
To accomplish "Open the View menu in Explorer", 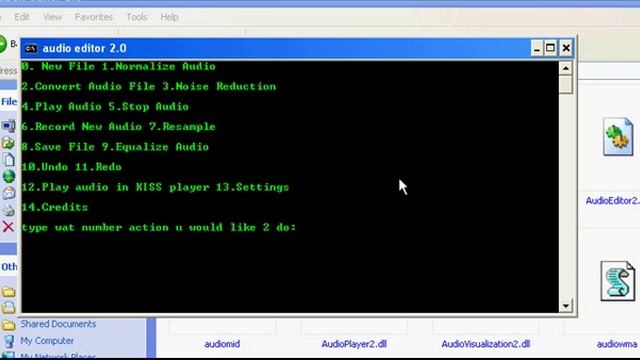I will point(52,17).
